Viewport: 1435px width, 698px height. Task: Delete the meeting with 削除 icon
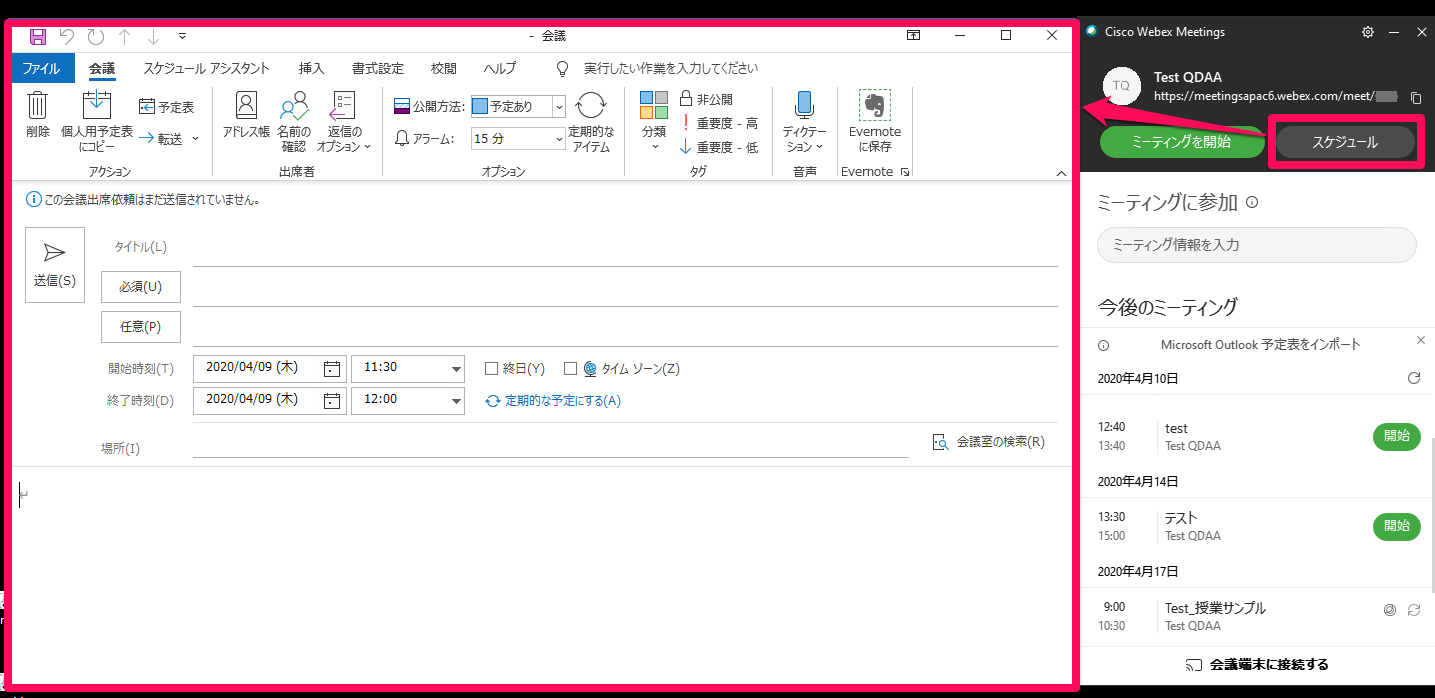[x=38, y=115]
